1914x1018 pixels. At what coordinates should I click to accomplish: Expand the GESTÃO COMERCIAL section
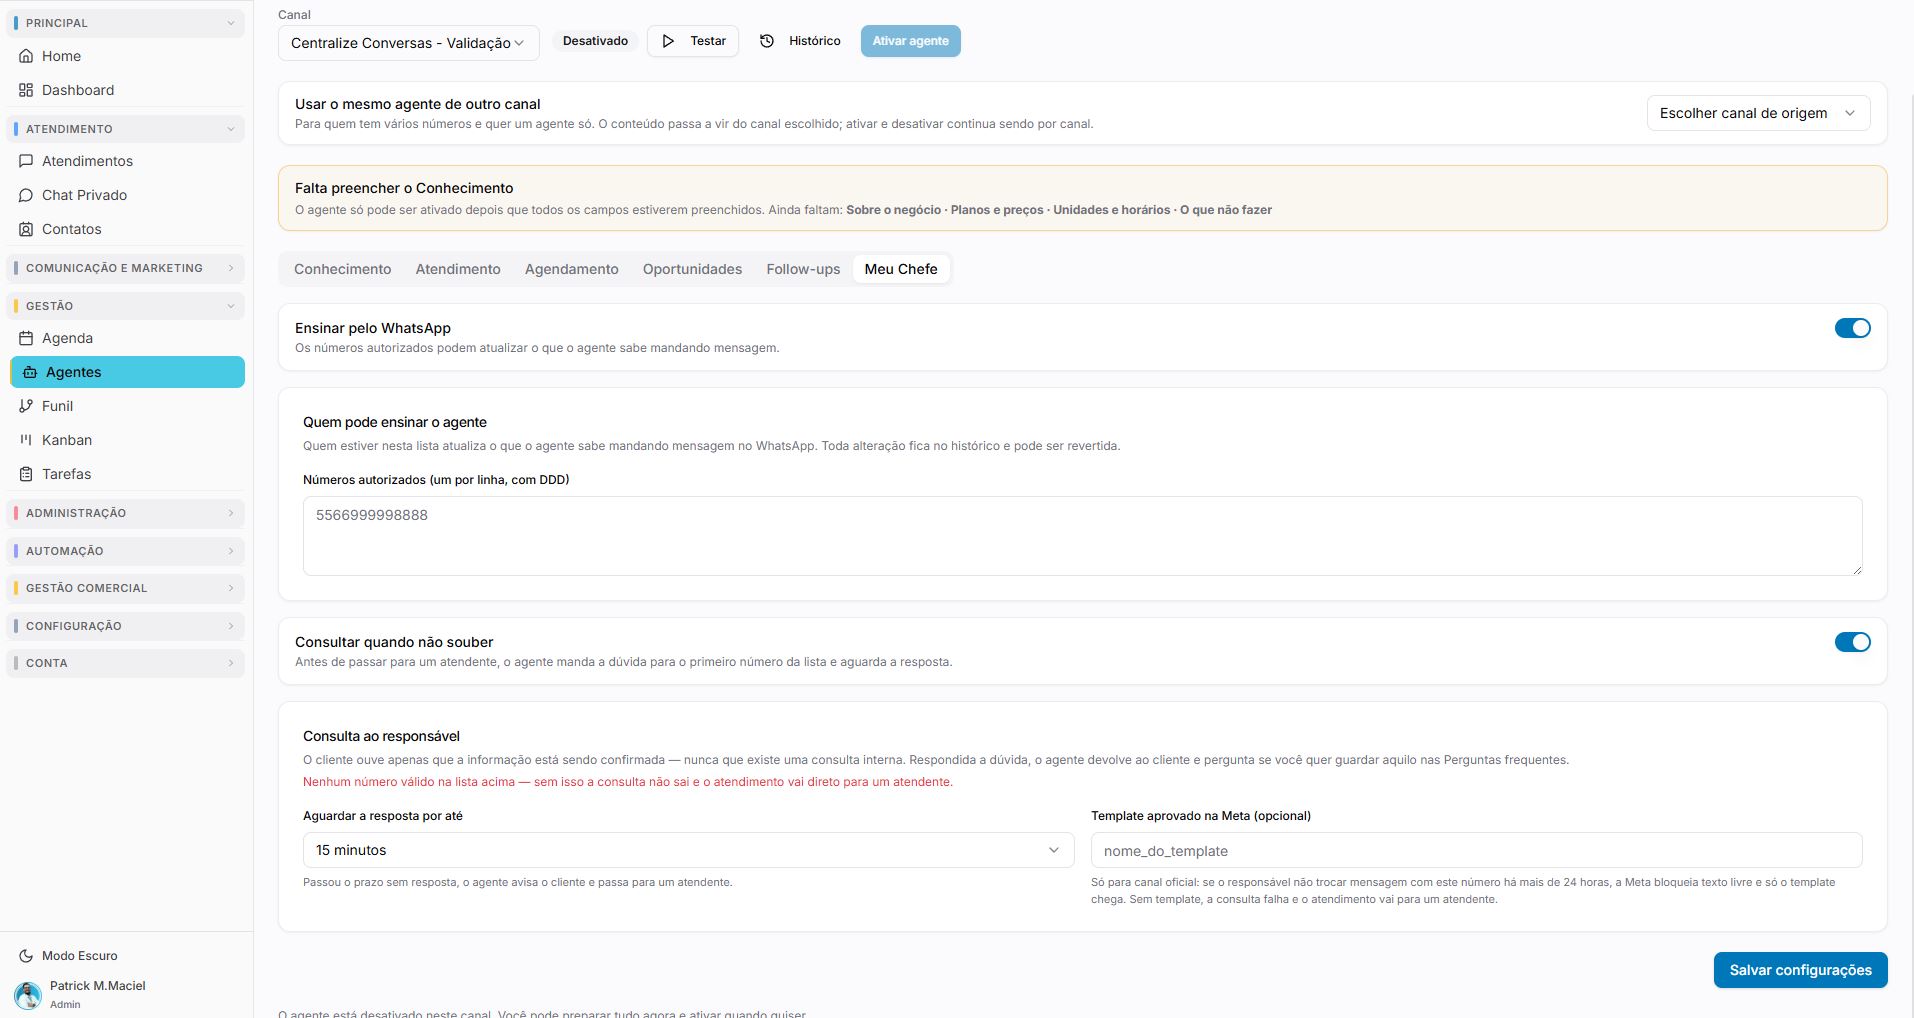126,588
